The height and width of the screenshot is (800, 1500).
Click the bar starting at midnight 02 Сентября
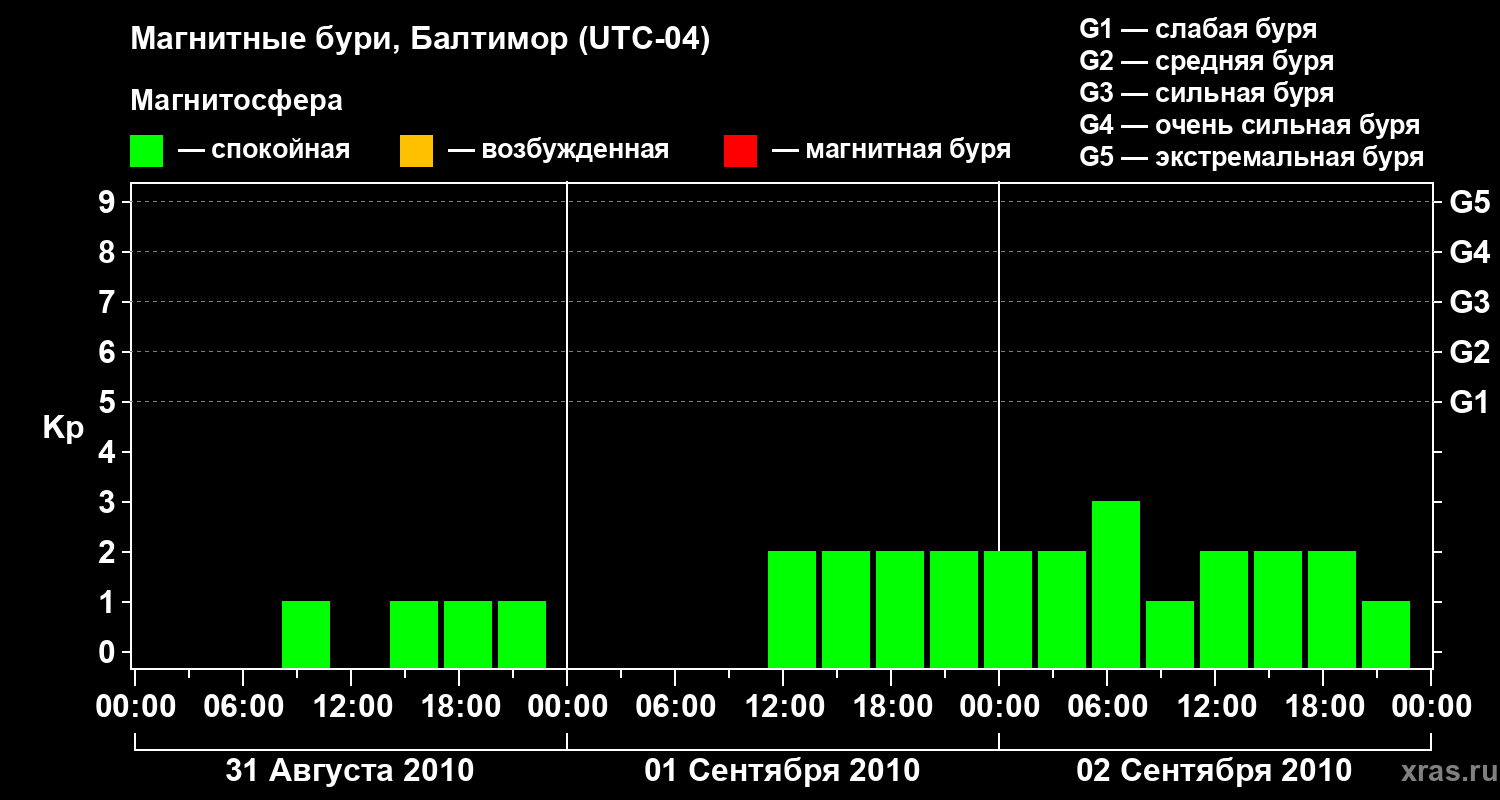(x=1008, y=609)
